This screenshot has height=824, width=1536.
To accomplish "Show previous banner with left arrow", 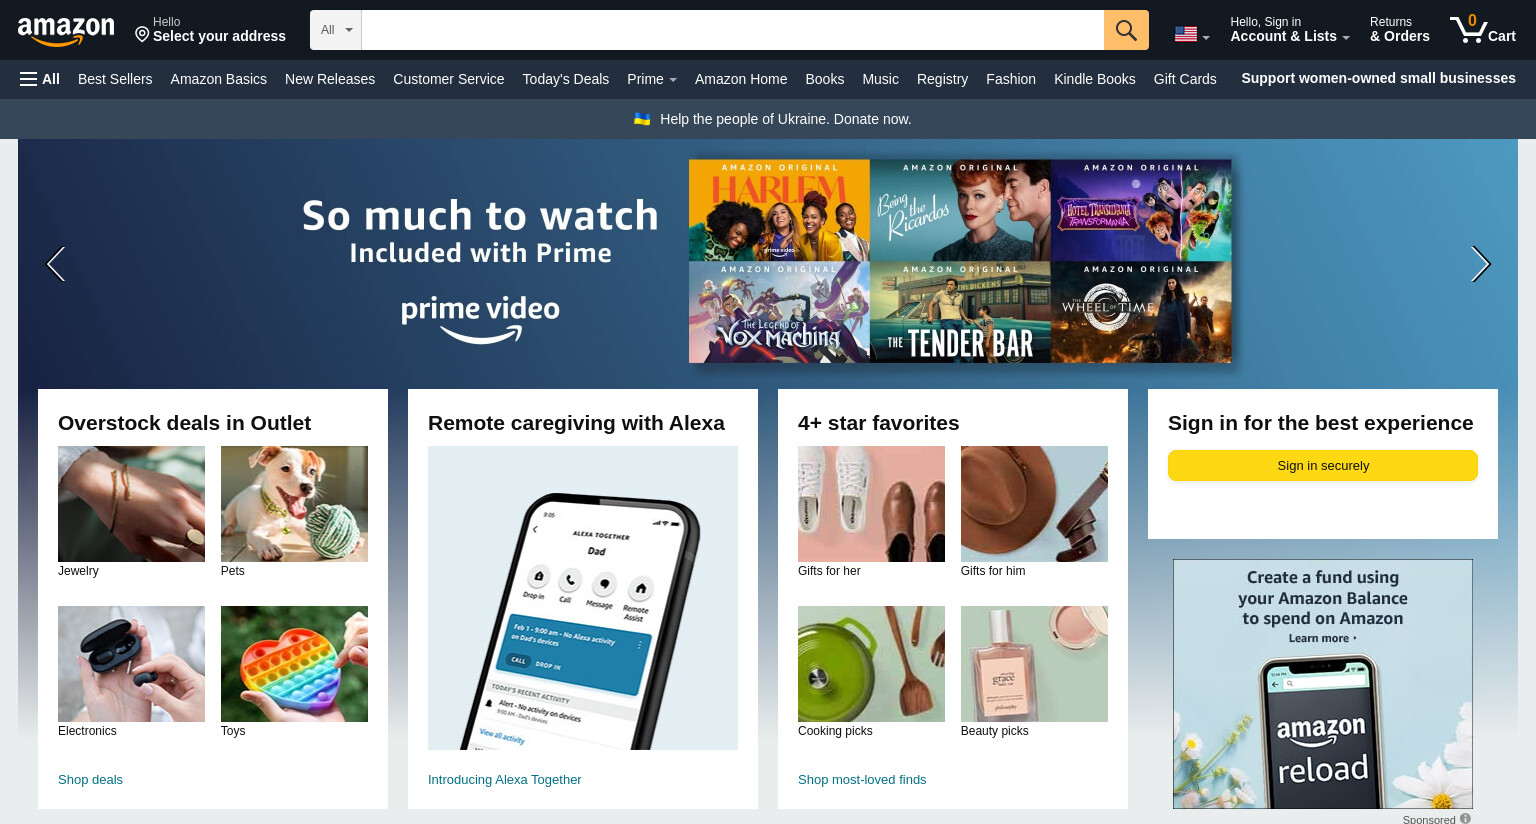I will point(56,264).
